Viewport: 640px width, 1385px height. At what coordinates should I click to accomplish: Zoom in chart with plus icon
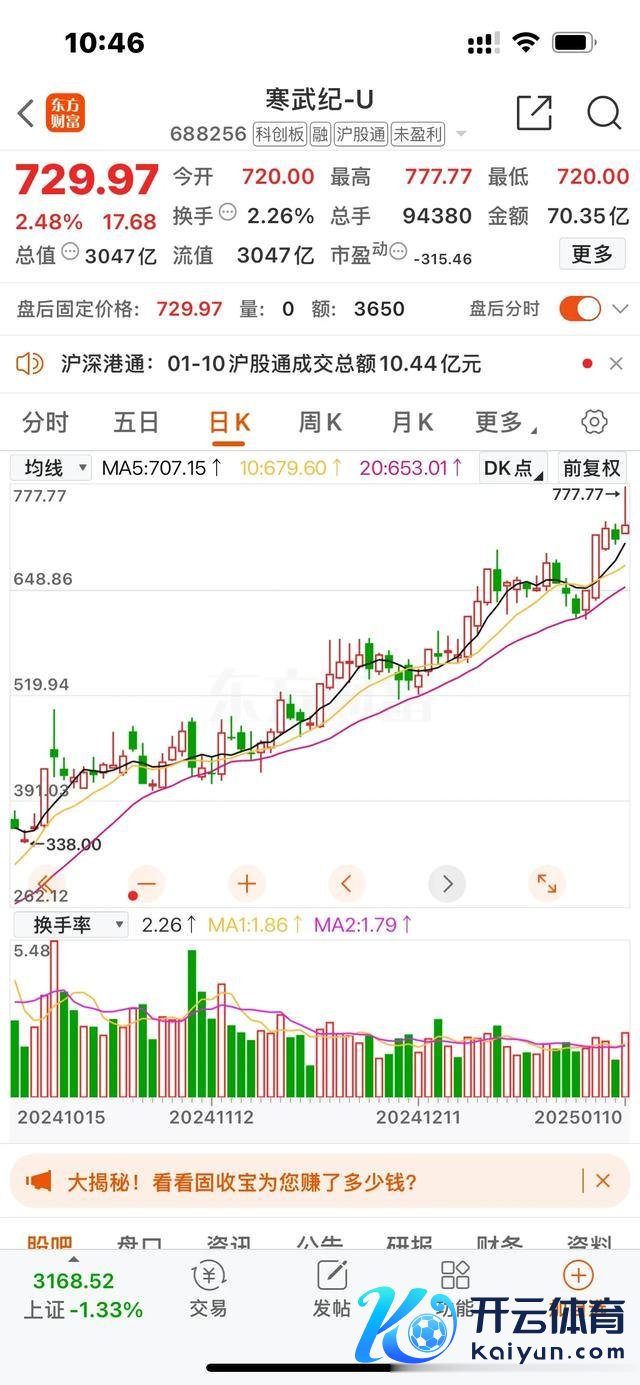(x=247, y=884)
